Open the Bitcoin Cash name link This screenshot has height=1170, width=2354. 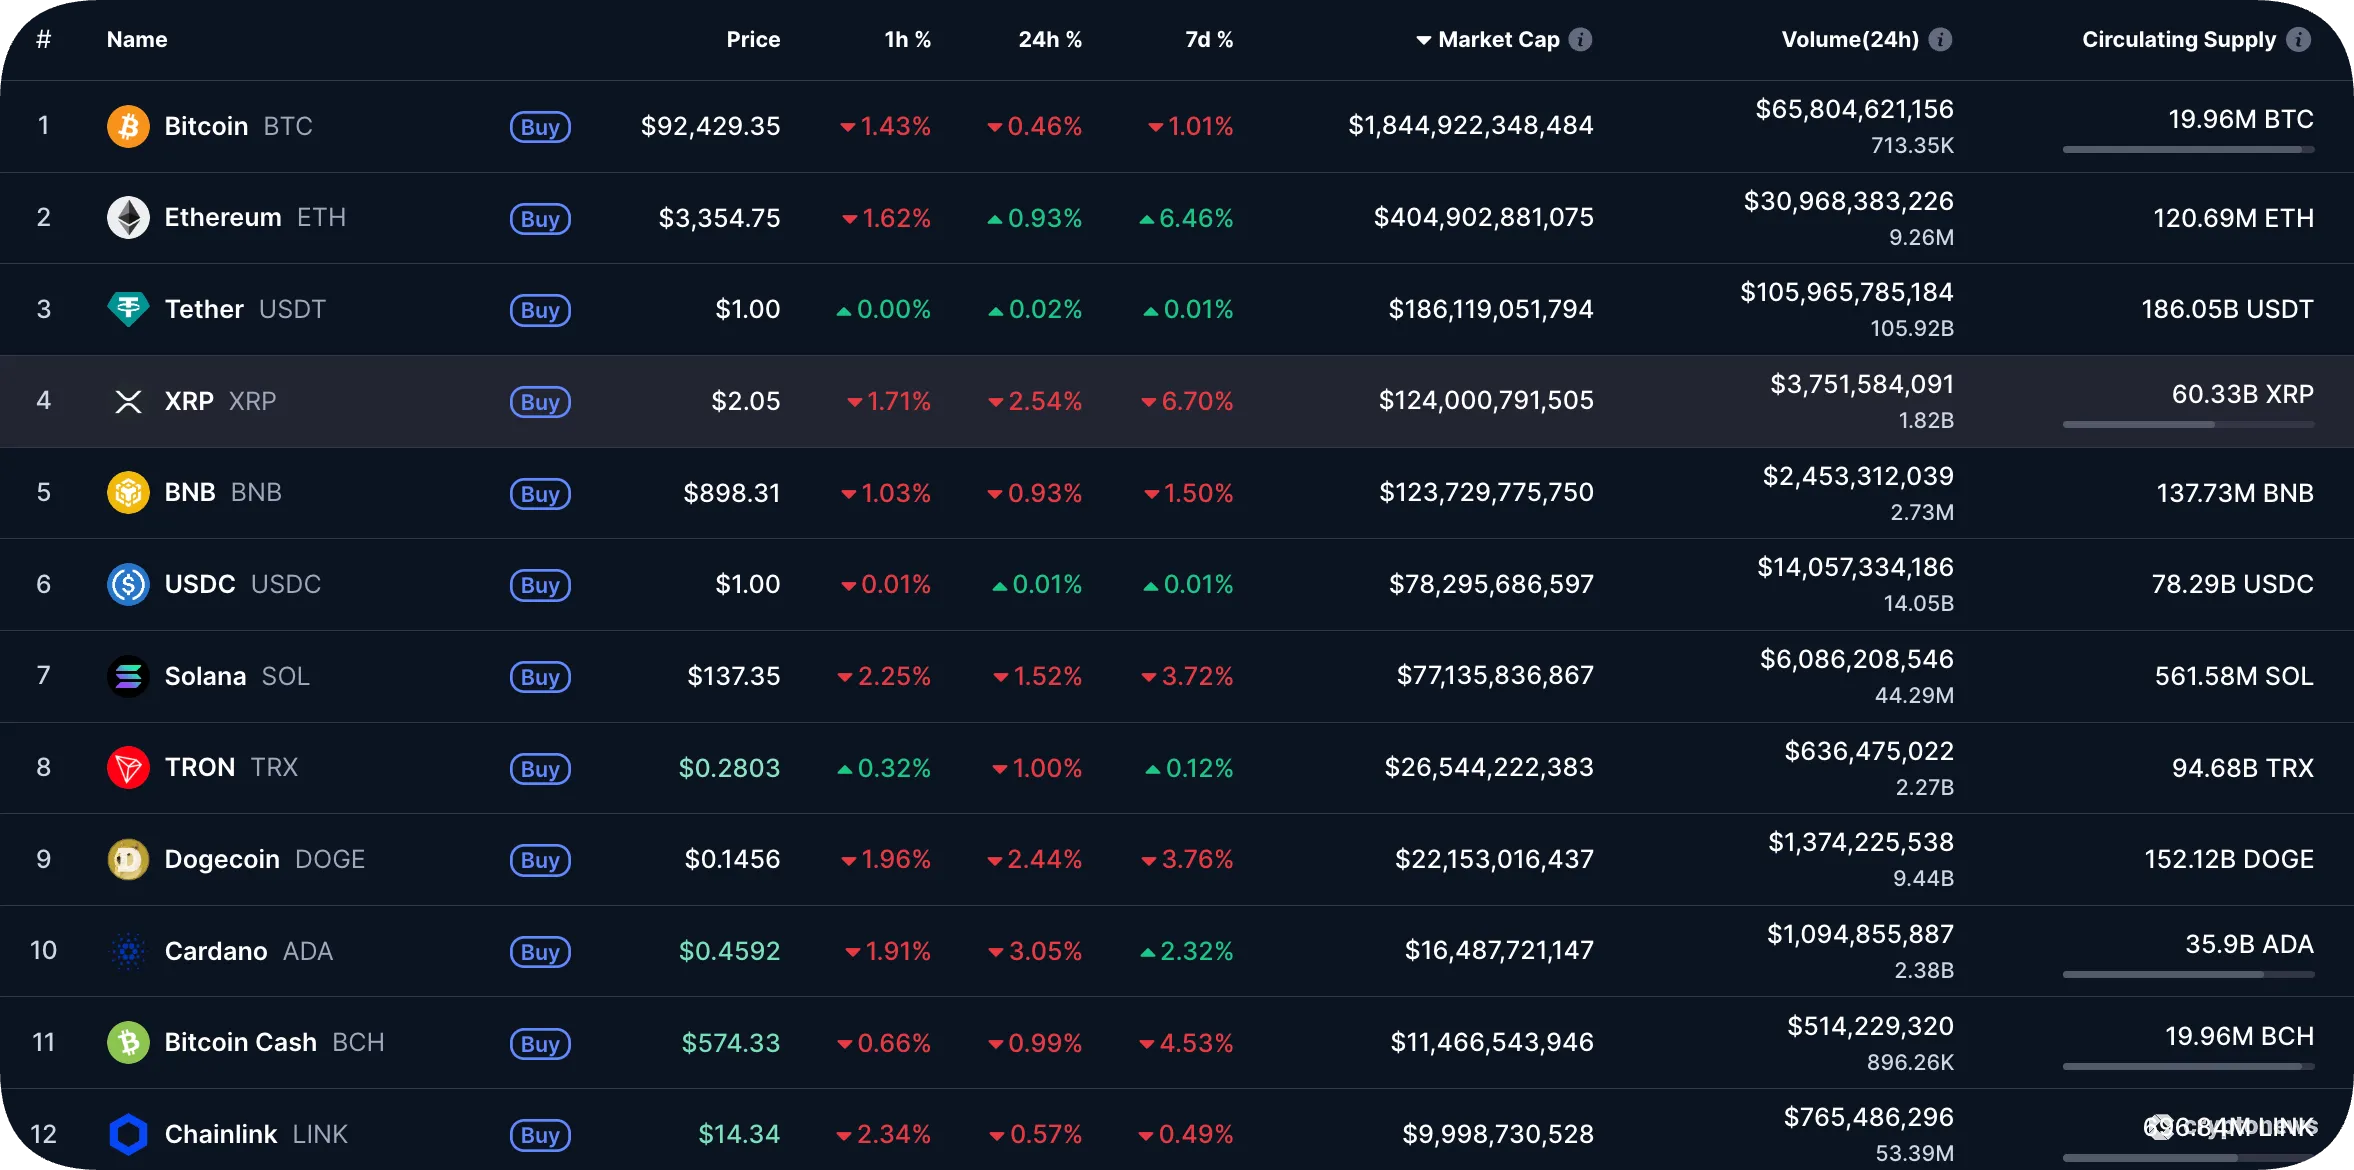(240, 1042)
